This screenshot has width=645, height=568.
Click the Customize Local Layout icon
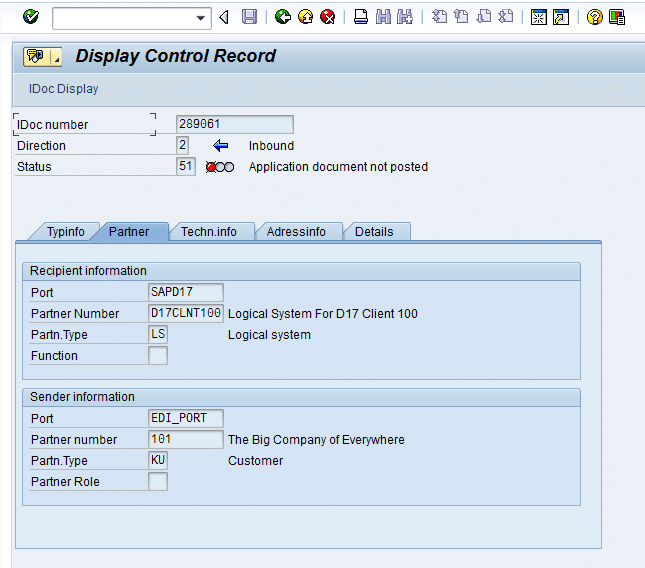coord(617,17)
